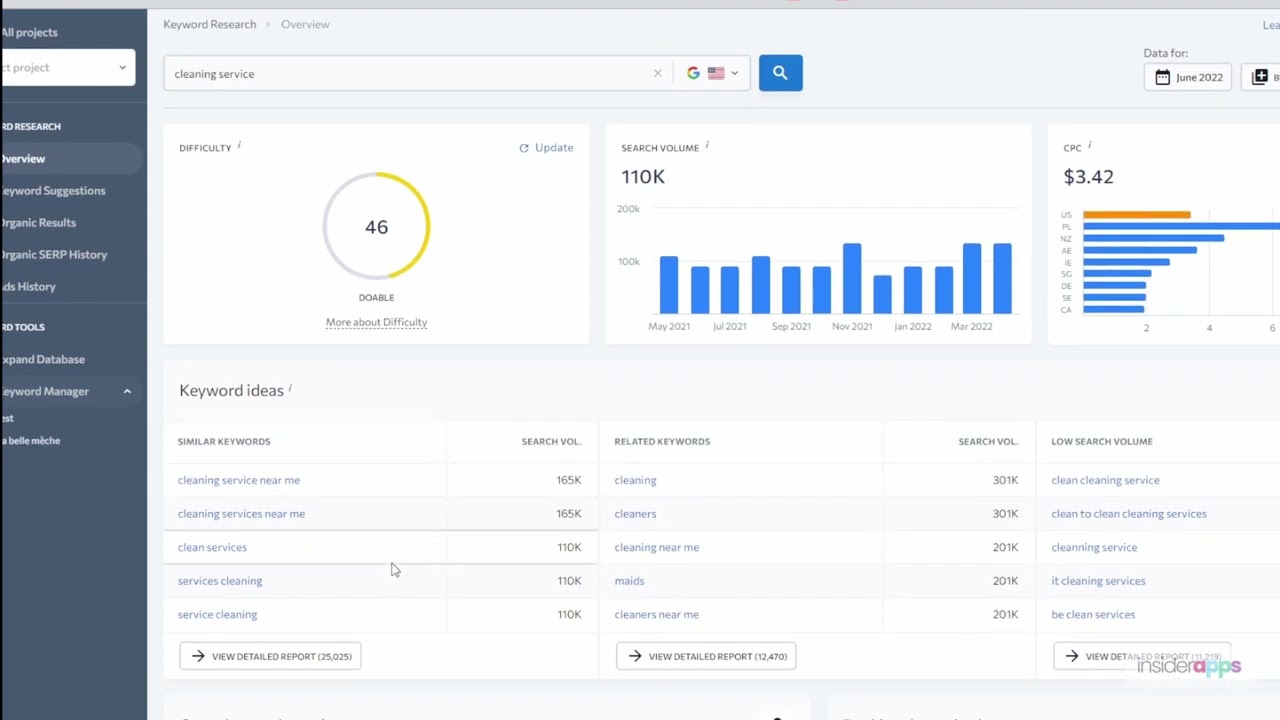The image size is (1280, 720).
Task: Open the project selector dropdown in sidebar
Action: pyautogui.click(x=67, y=68)
